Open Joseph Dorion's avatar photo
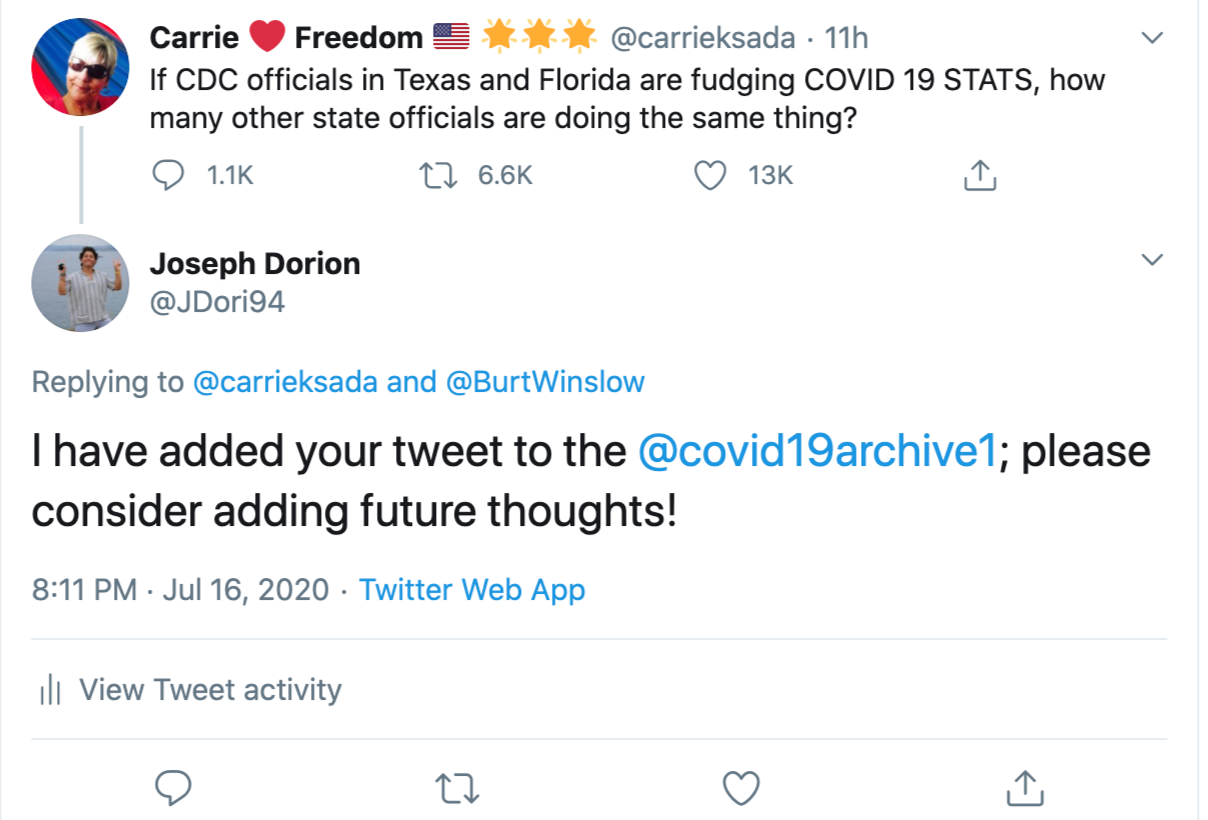Image resolution: width=1208 pixels, height=820 pixels. click(80, 283)
